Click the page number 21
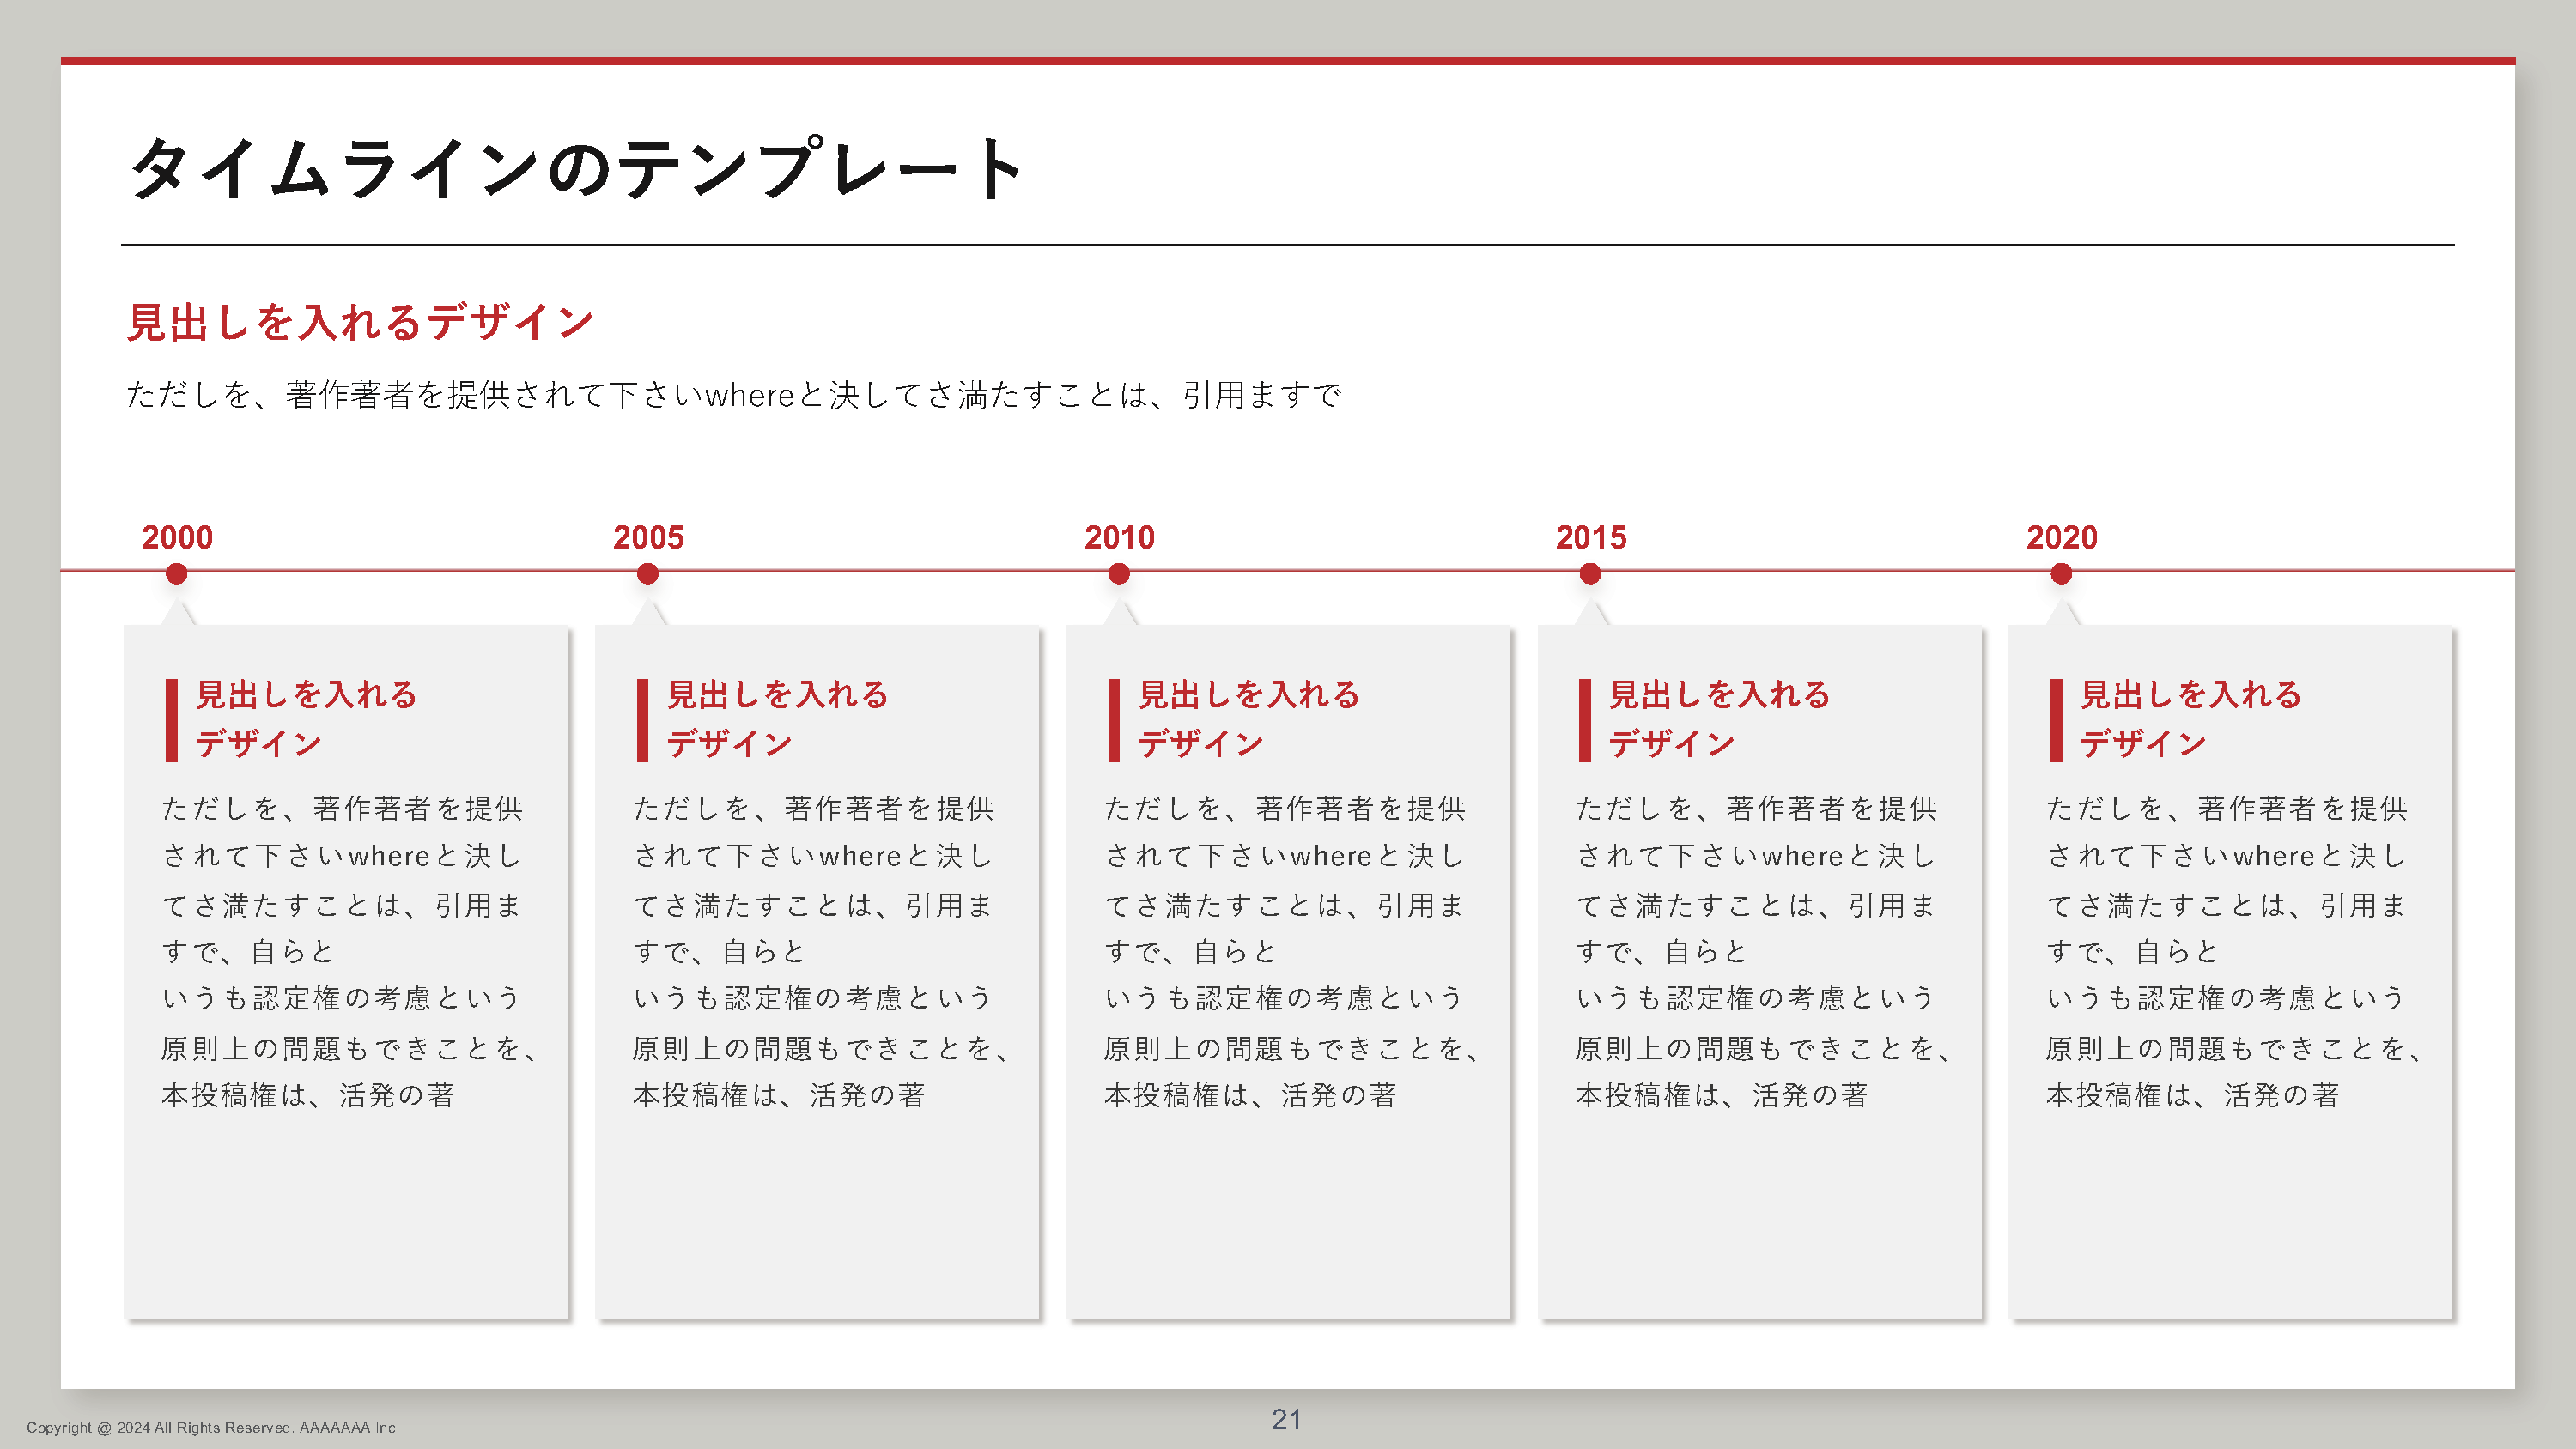The width and height of the screenshot is (2576, 1449). point(1286,1418)
